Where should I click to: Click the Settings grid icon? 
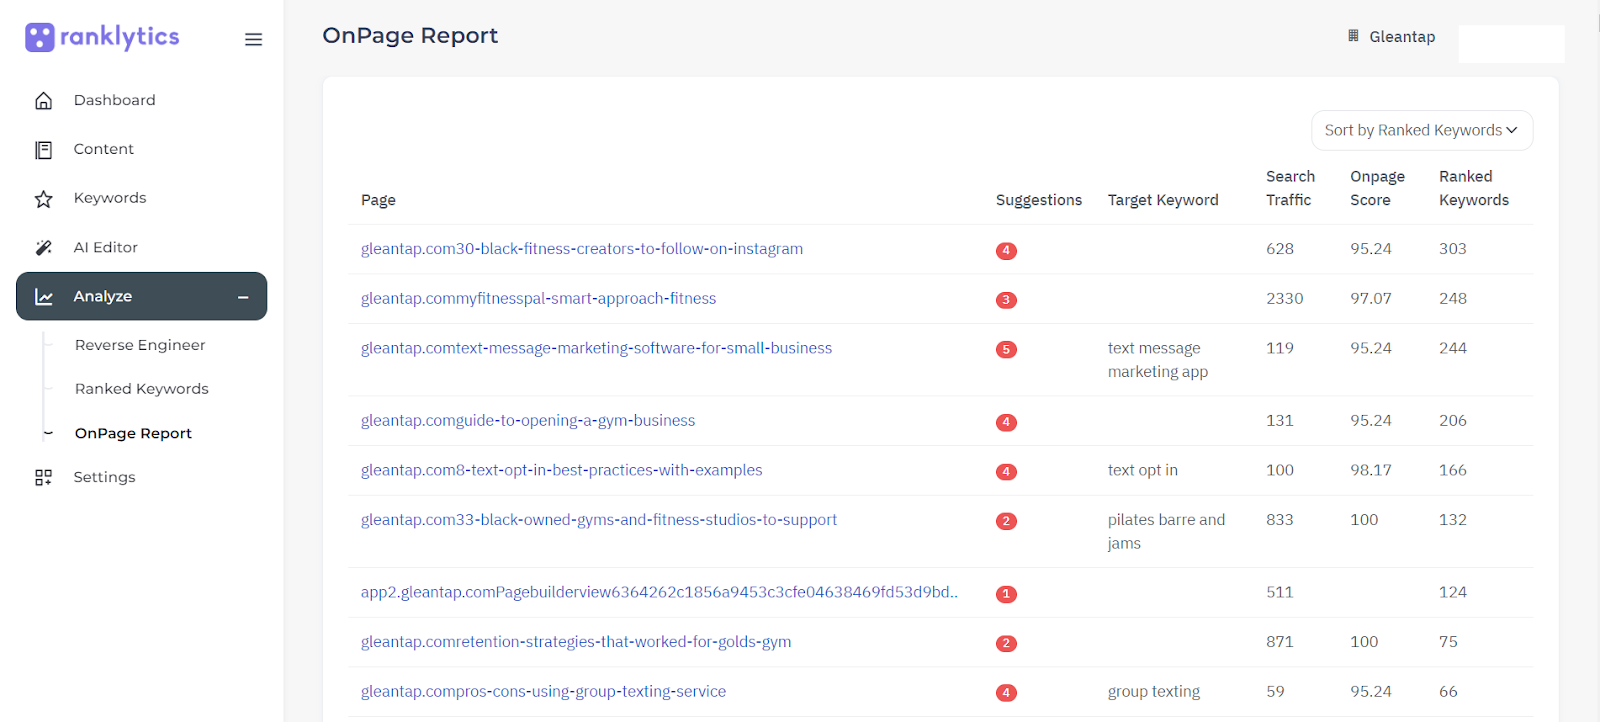43,477
